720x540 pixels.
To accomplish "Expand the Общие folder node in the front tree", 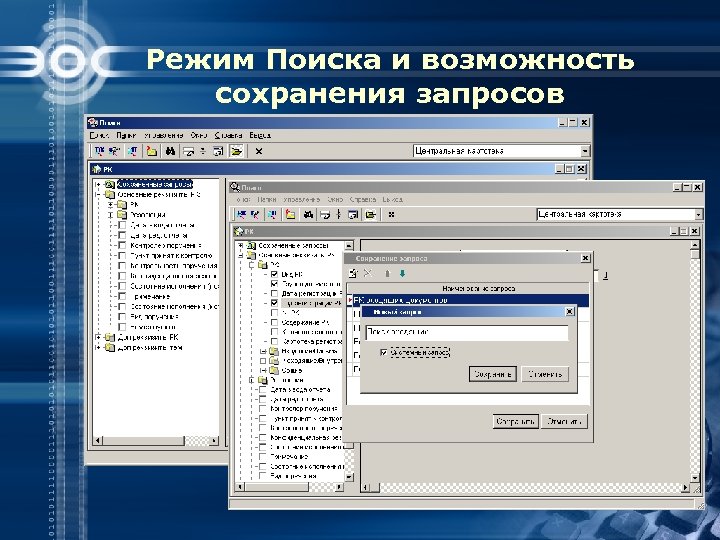I will [x=263, y=370].
